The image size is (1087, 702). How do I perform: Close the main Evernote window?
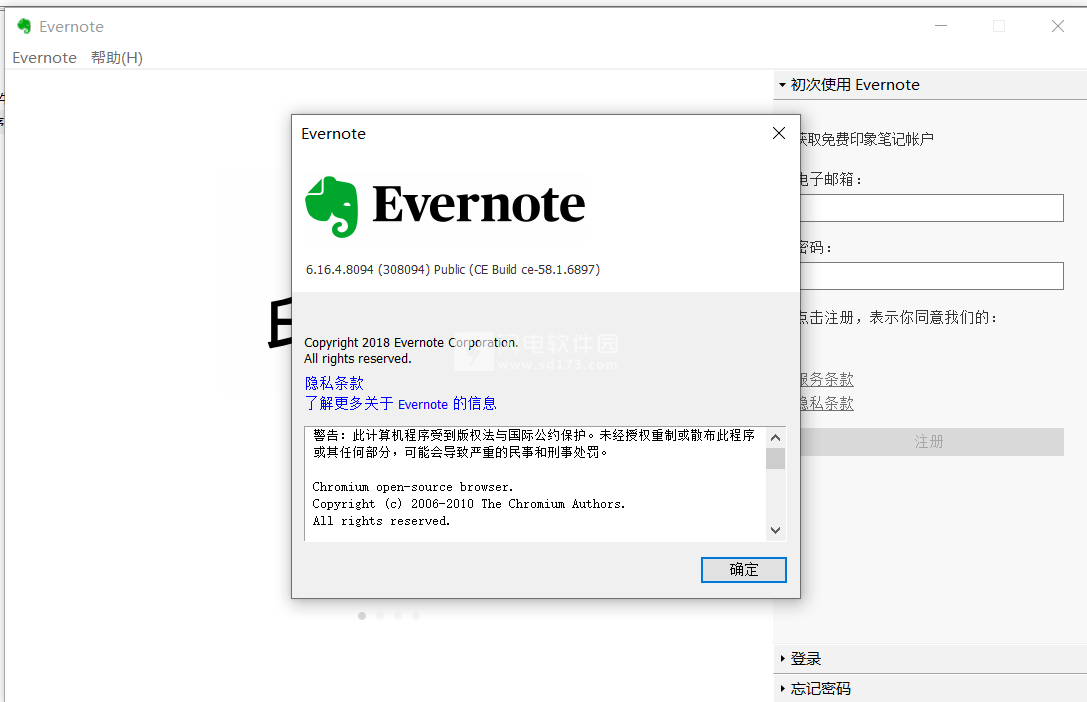coord(1057,26)
